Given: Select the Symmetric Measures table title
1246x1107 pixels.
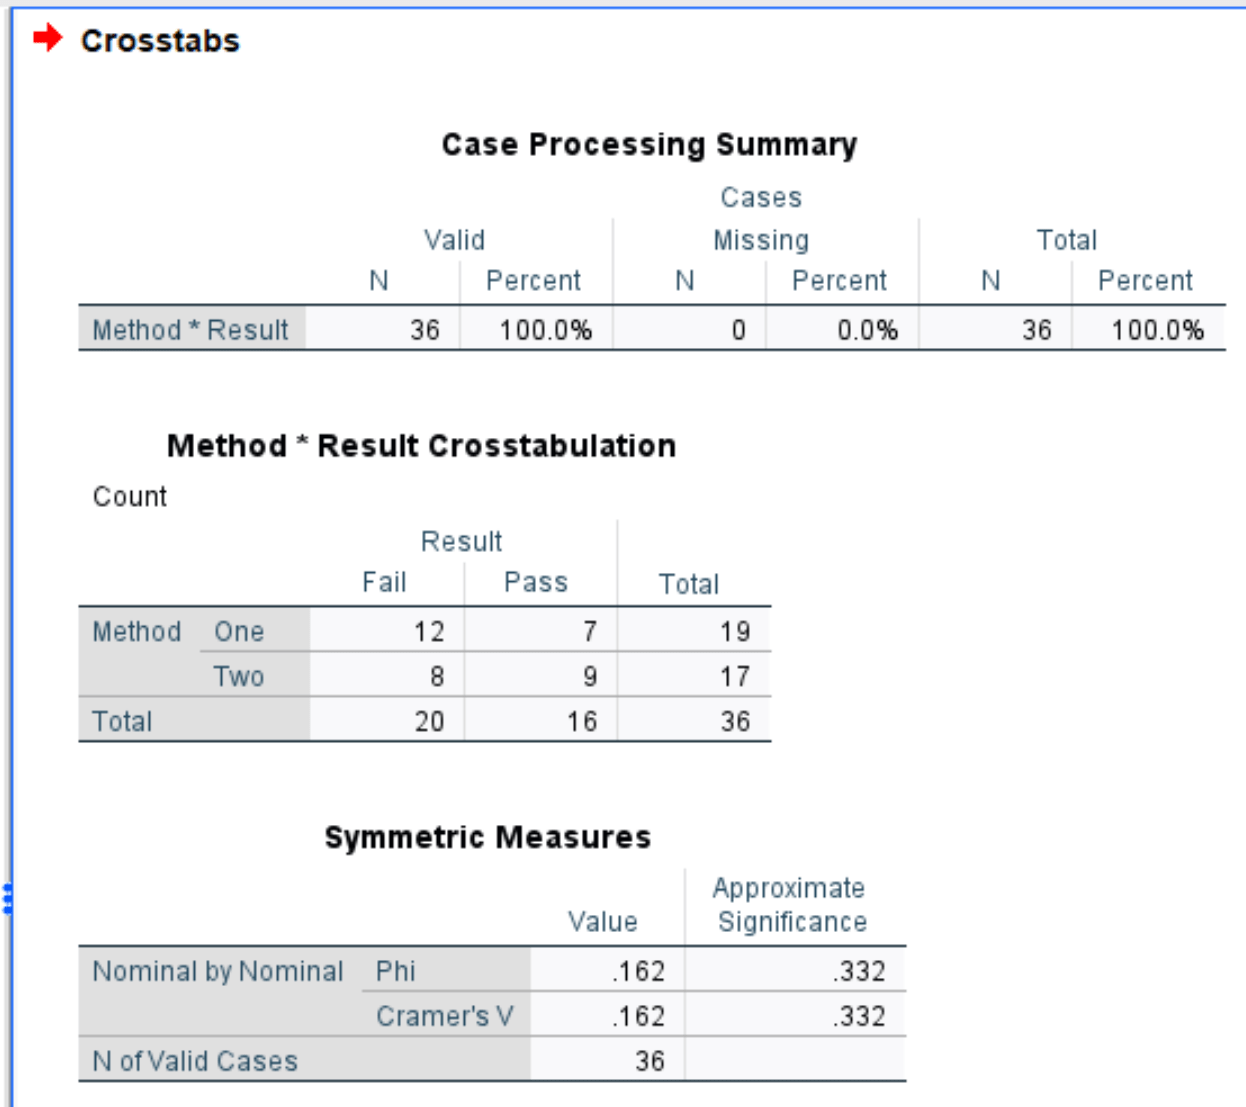Looking at the screenshot, I should click(487, 838).
